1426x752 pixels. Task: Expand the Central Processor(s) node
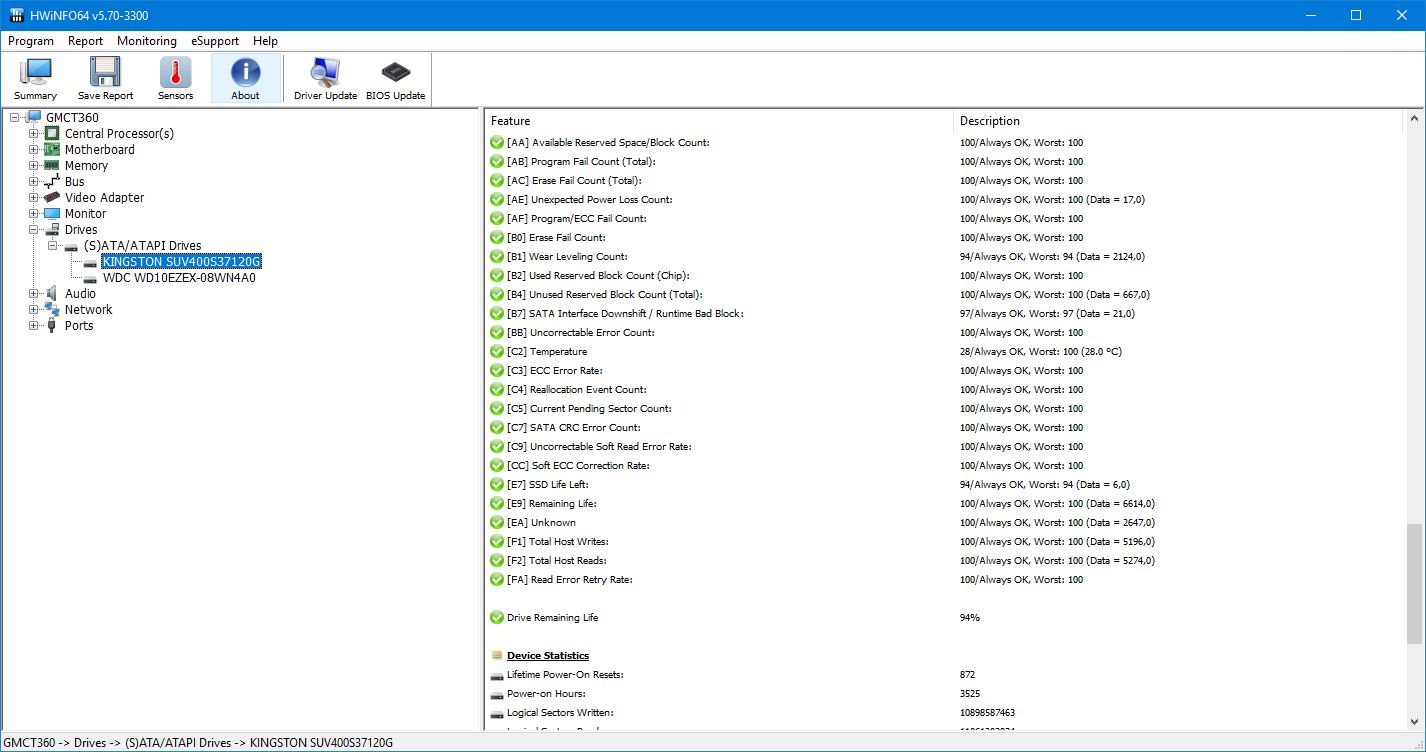(34, 134)
